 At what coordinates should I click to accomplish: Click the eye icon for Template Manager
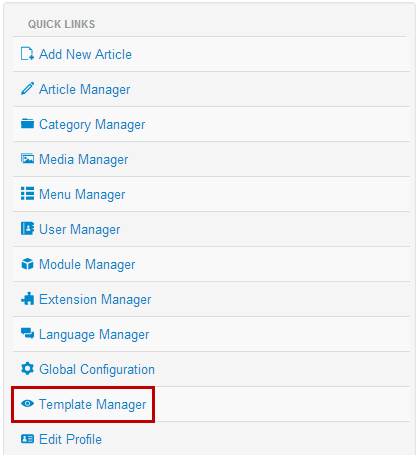[x=27, y=404]
